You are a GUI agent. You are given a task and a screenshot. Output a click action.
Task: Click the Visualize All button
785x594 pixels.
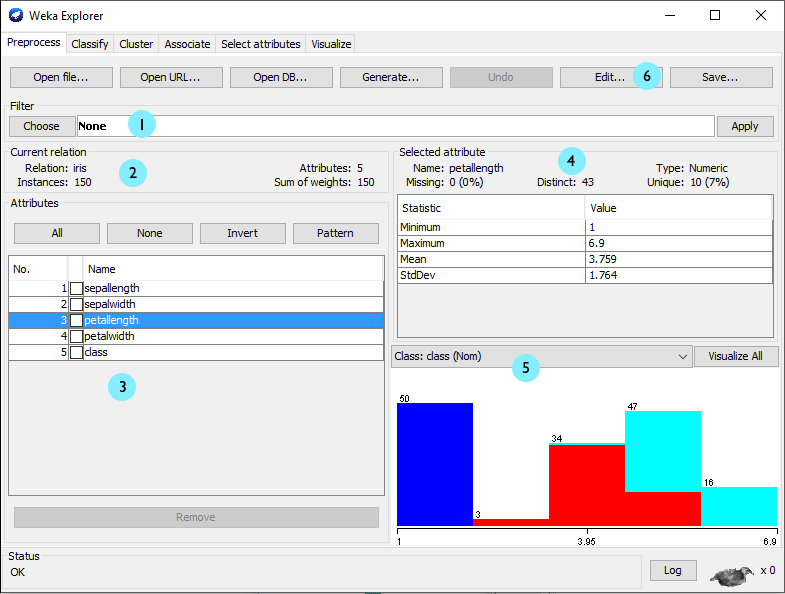click(735, 357)
